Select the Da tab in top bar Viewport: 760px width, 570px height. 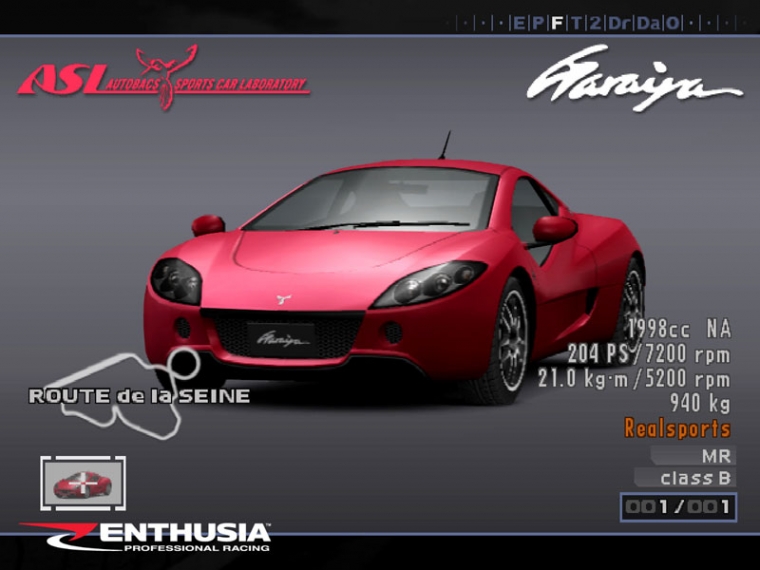[x=649, y=23]
